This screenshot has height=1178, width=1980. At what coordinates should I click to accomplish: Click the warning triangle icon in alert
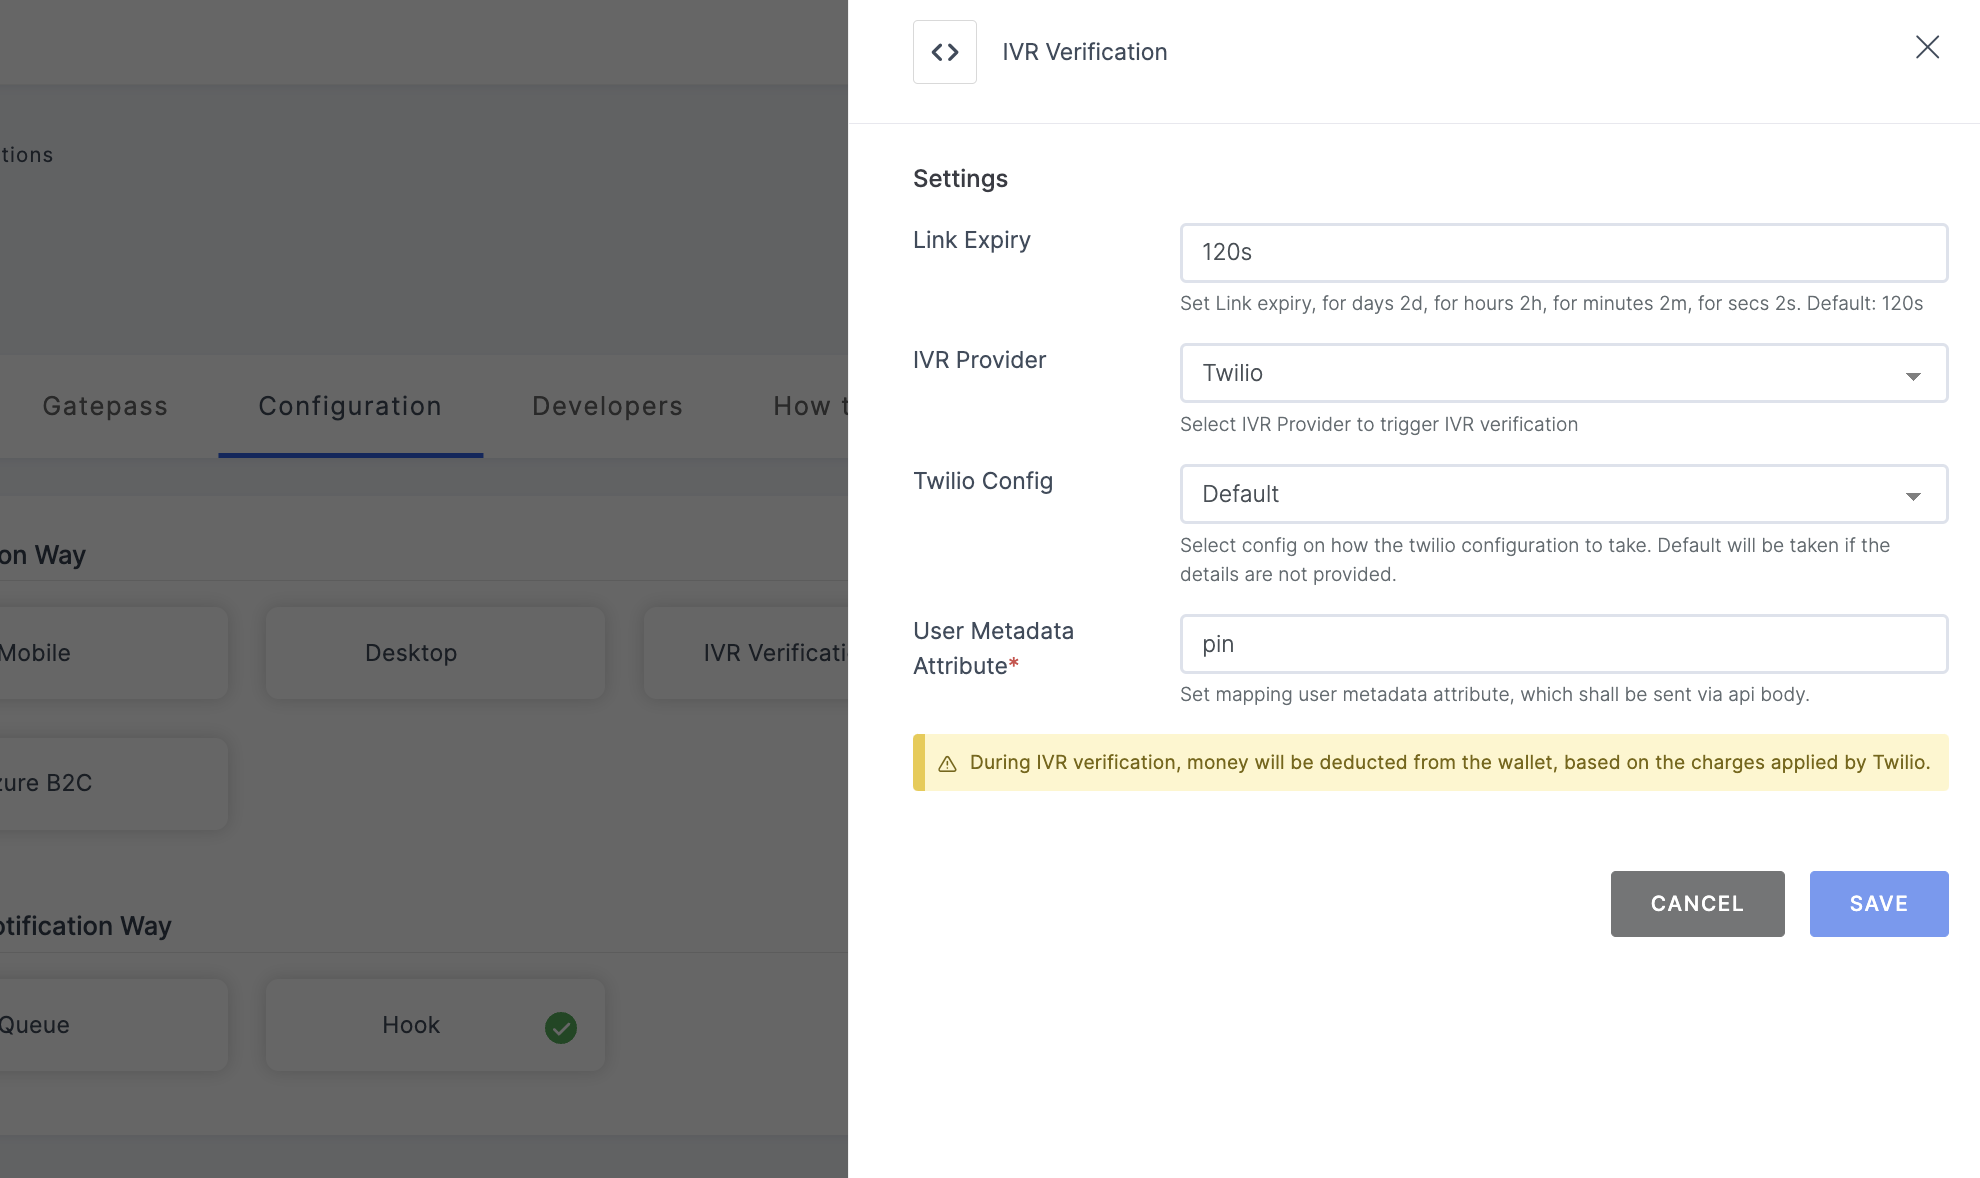click(948, 763)
